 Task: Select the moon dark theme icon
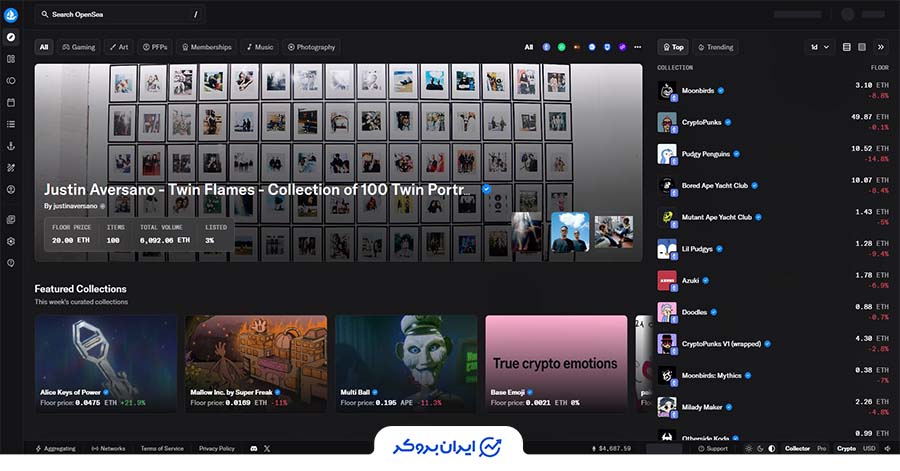coord(760,449)
